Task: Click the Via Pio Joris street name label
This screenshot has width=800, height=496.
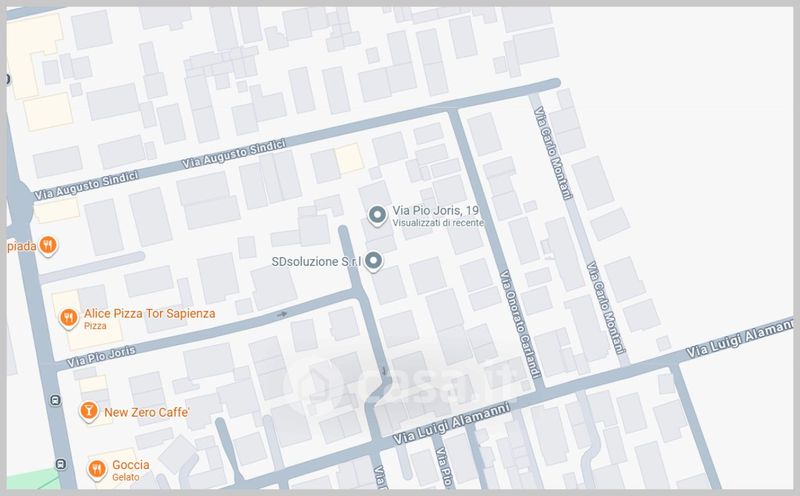Action: [x=100, y=352]
